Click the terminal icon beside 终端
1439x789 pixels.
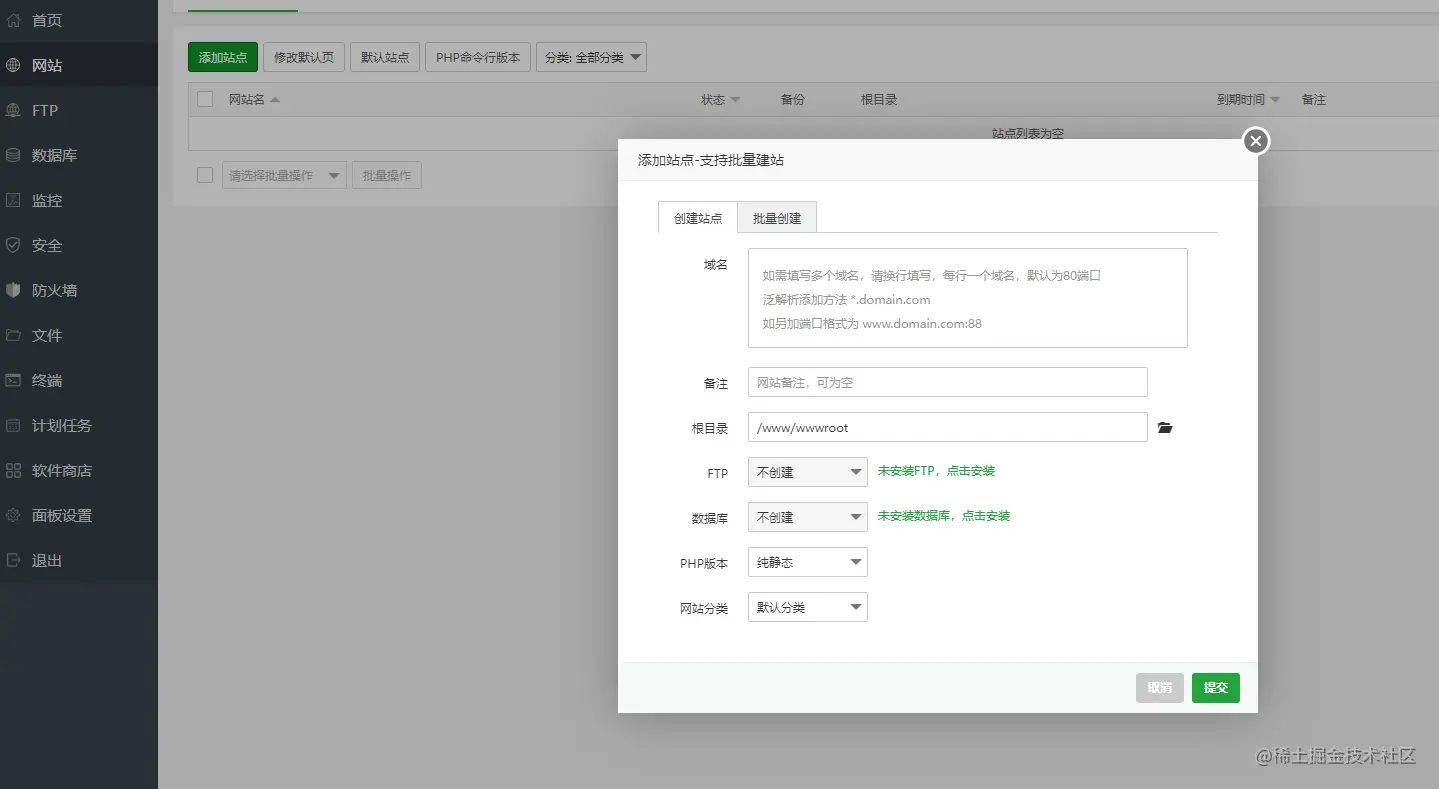13,380
